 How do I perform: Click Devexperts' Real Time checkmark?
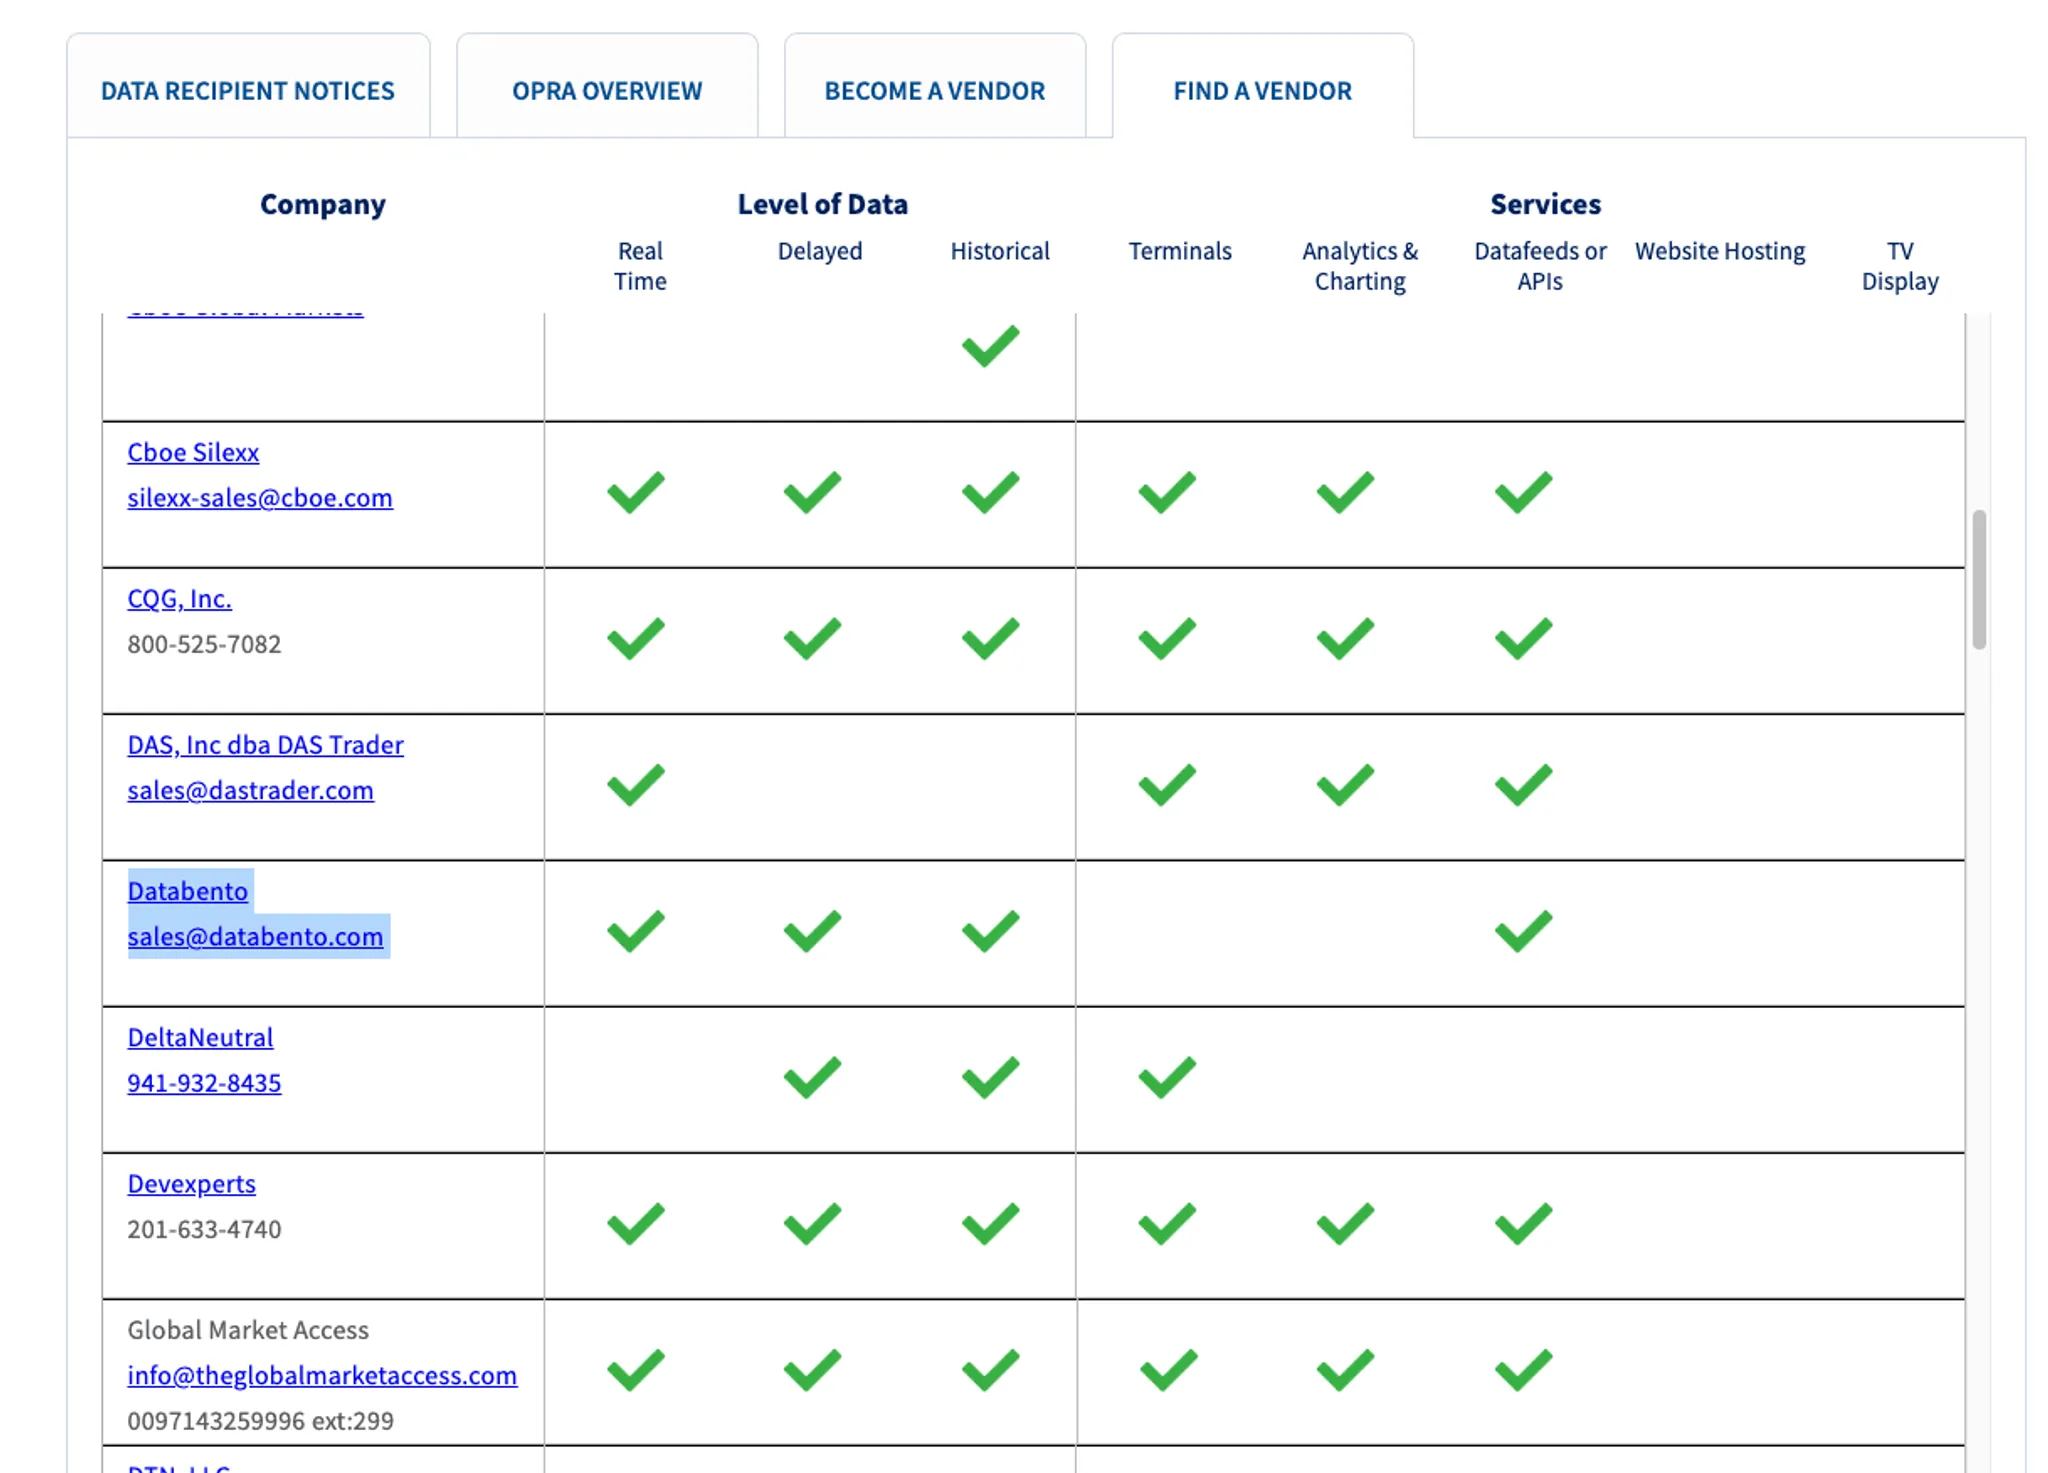636,1224
